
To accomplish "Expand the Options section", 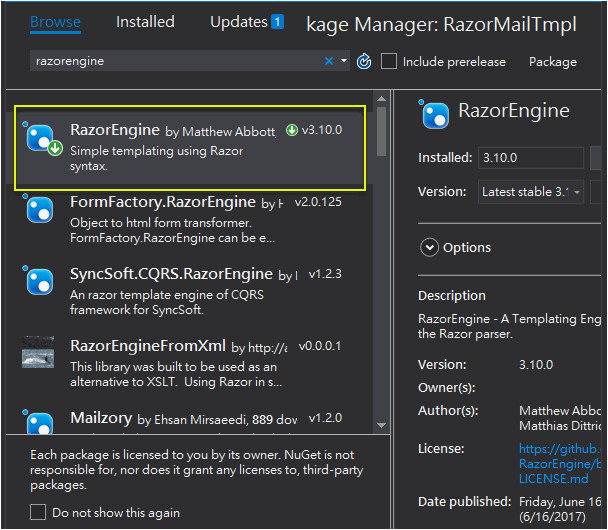I will coord(431,247).
